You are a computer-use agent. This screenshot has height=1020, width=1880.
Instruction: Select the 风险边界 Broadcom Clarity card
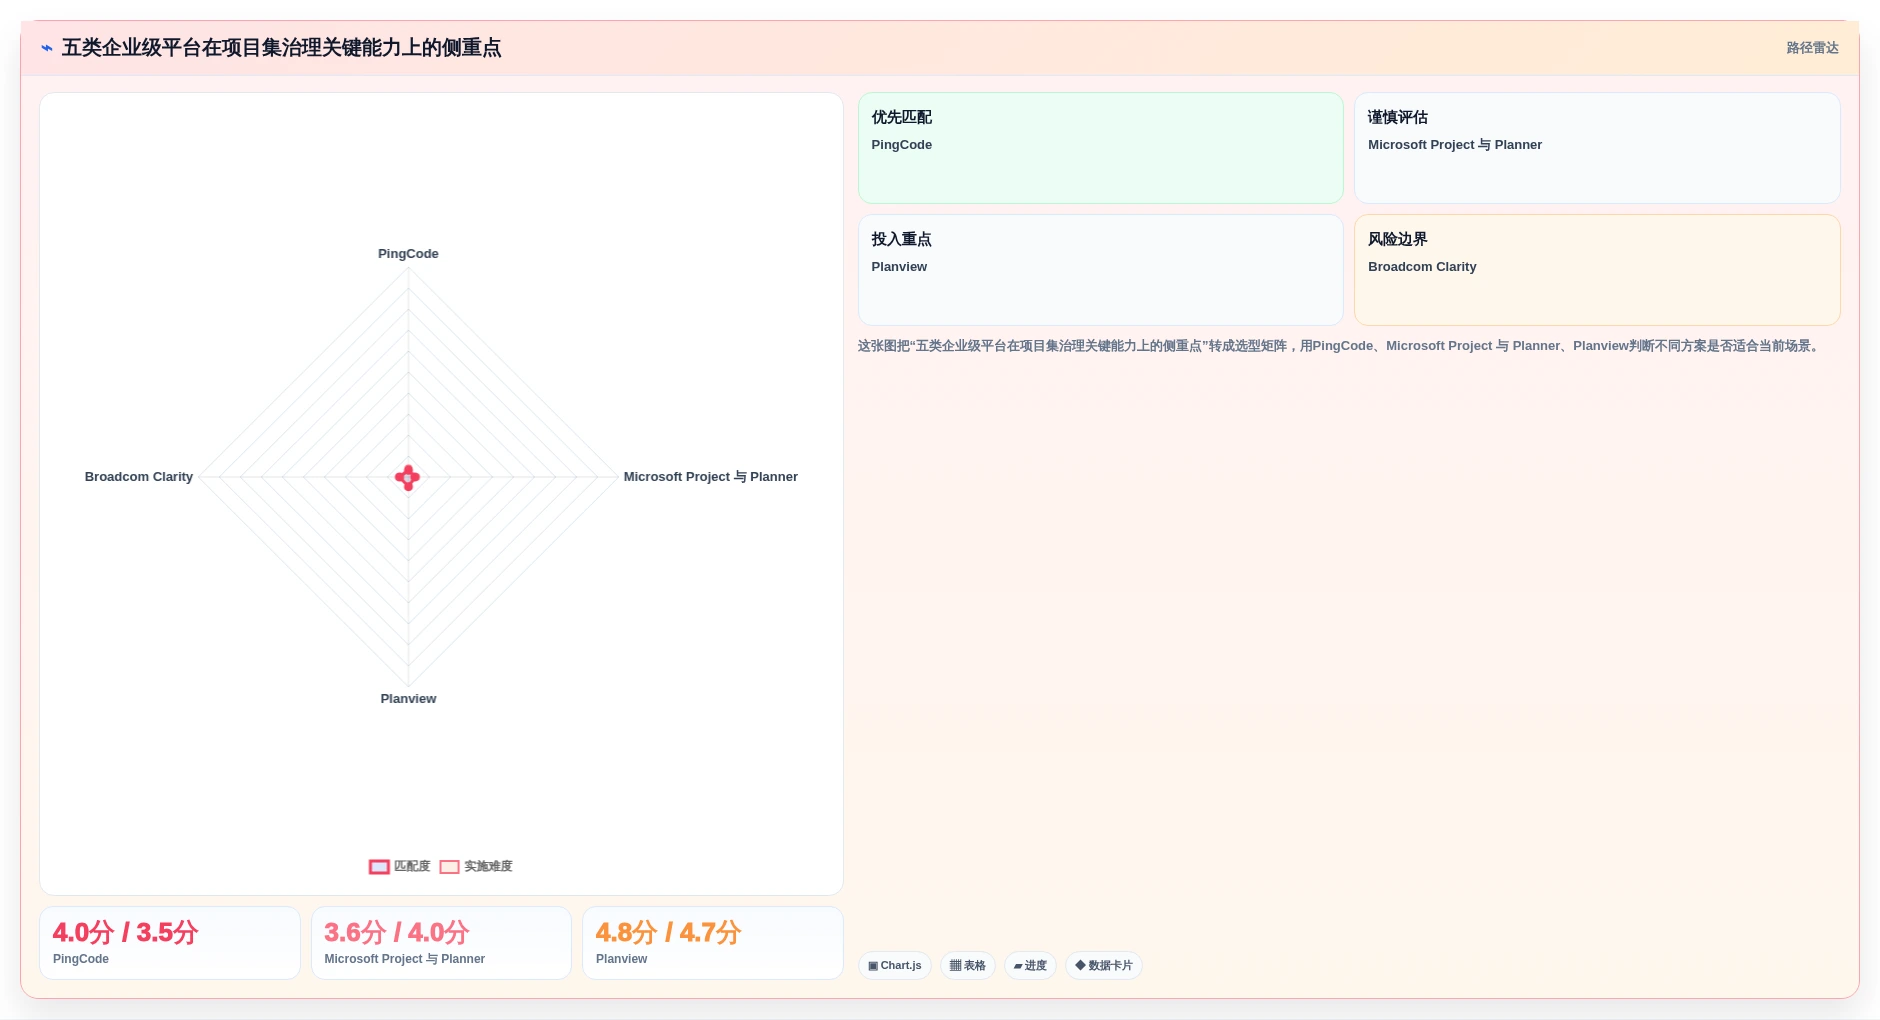click(x=1597, y=270)
